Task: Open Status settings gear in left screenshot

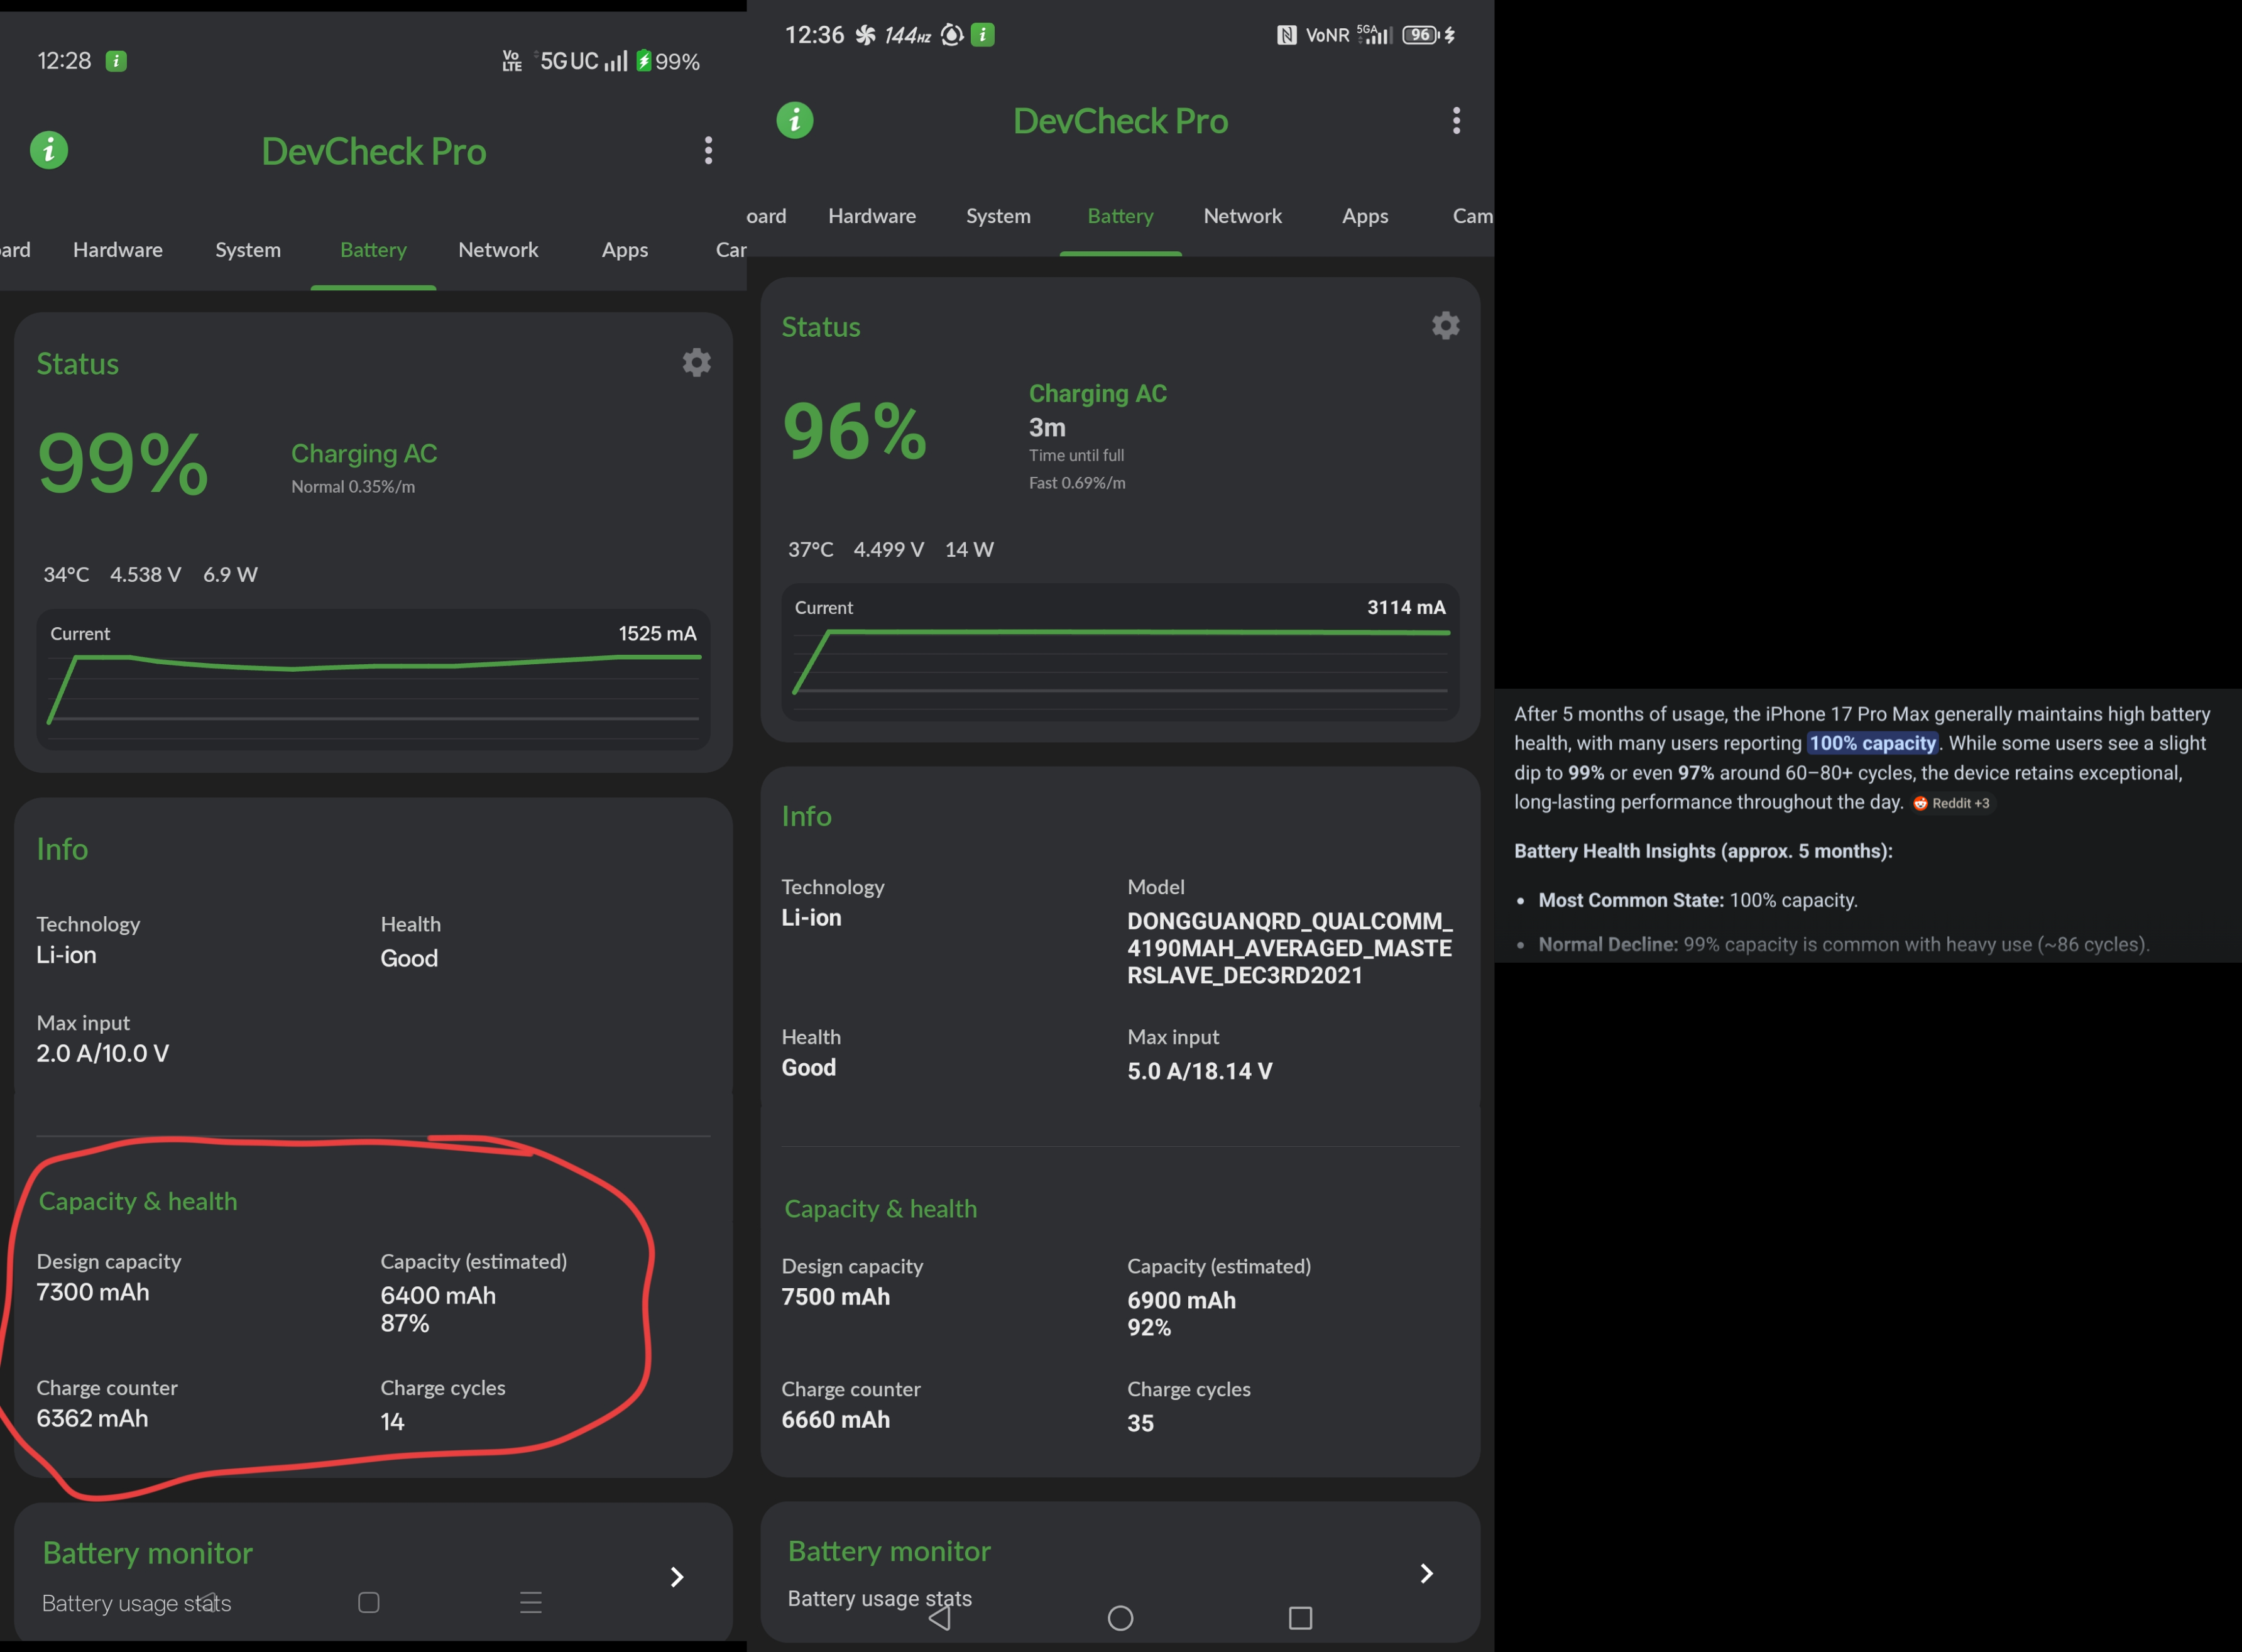Action: click(696, 362)
